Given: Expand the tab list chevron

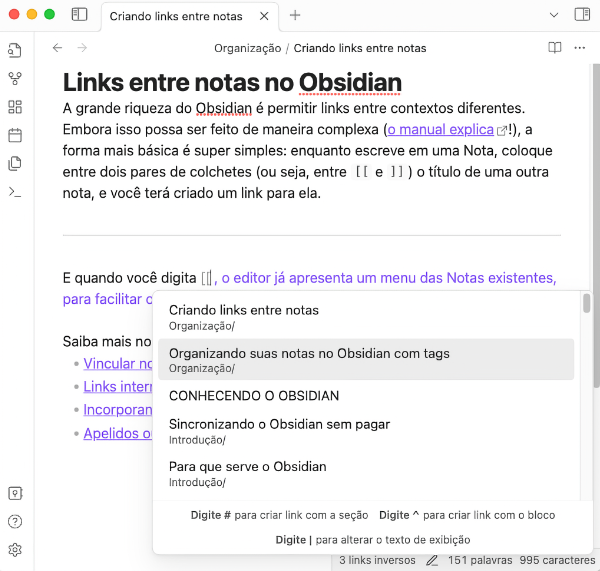Looking at the screenshot, I should (x=554, y=15).
